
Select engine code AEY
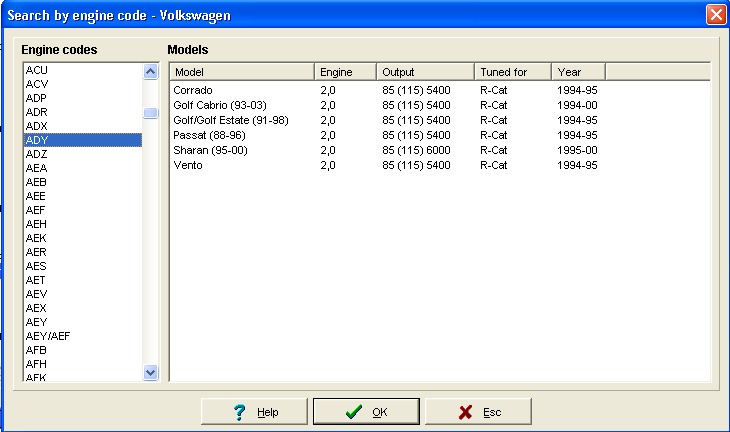click(x=83, y=322)
